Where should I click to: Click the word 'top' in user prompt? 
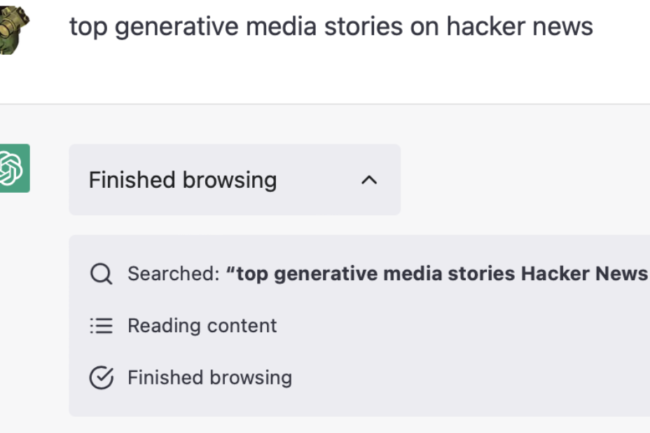pos(87,27)
